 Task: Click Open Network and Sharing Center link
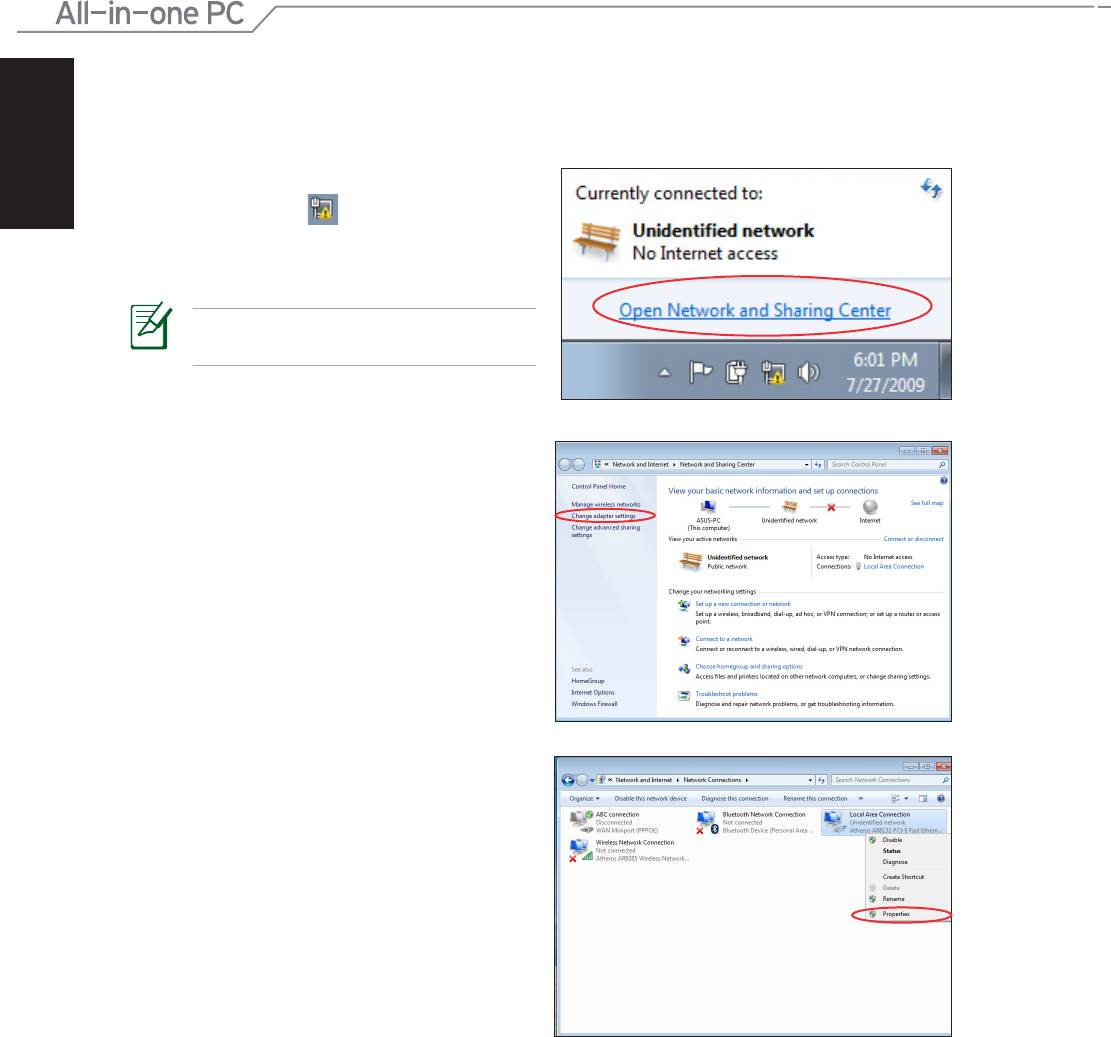(754, 310)
